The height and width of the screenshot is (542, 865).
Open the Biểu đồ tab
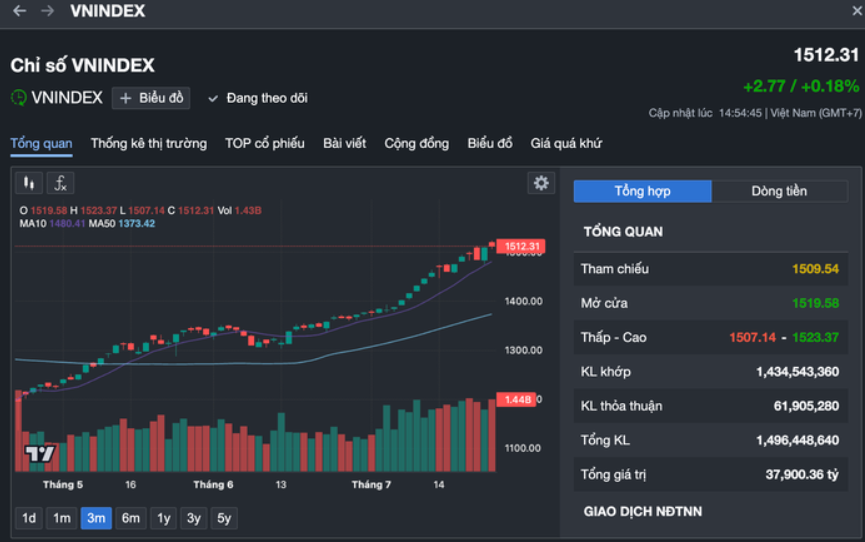(490, 144)
